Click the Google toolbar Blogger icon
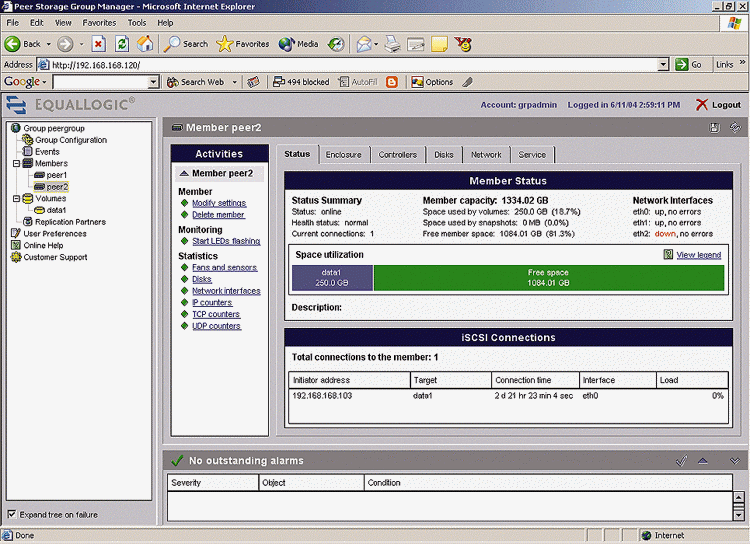This screenshot has width=750, height=544. pyautogui.click(x=392, y=82)
